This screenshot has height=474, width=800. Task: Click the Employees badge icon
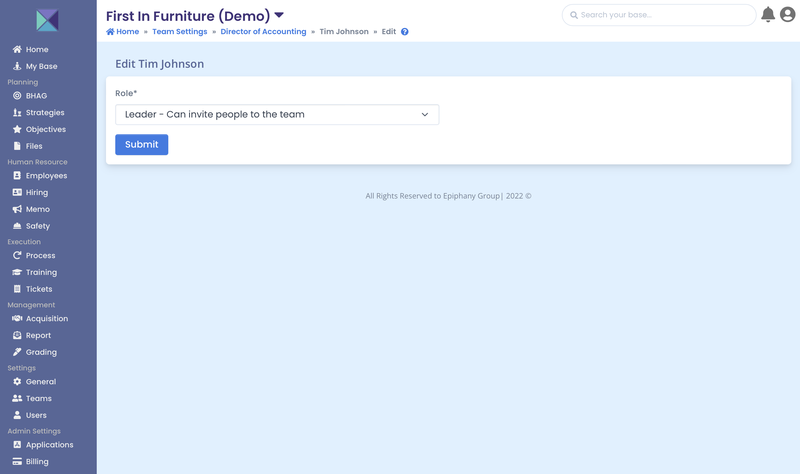click(x=17, y=176)
